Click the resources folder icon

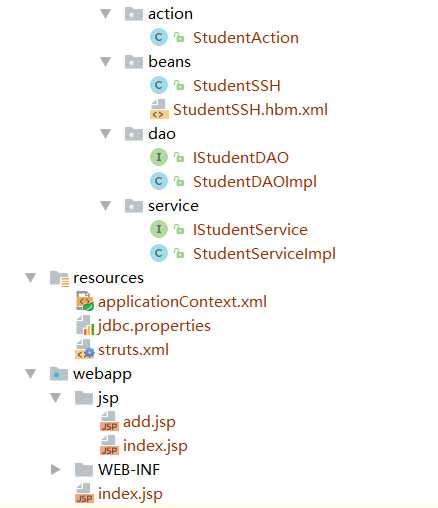(59, 278)
